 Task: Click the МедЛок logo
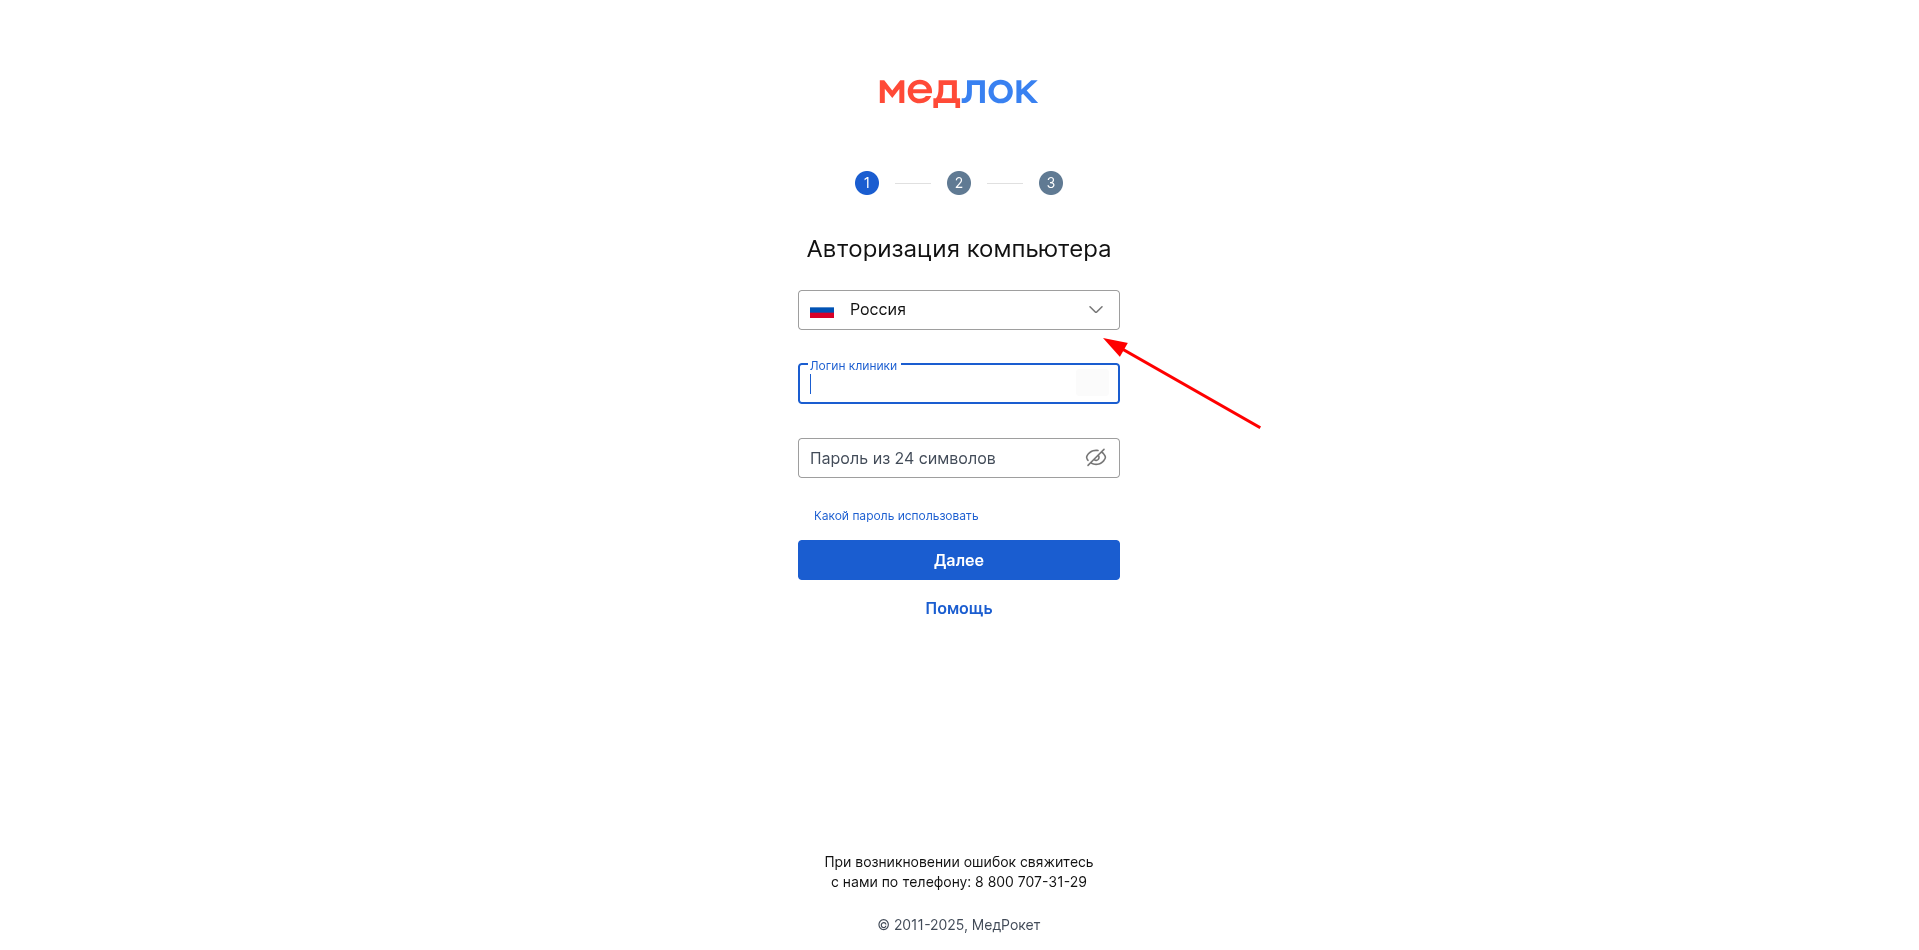[x=958, y=92]
